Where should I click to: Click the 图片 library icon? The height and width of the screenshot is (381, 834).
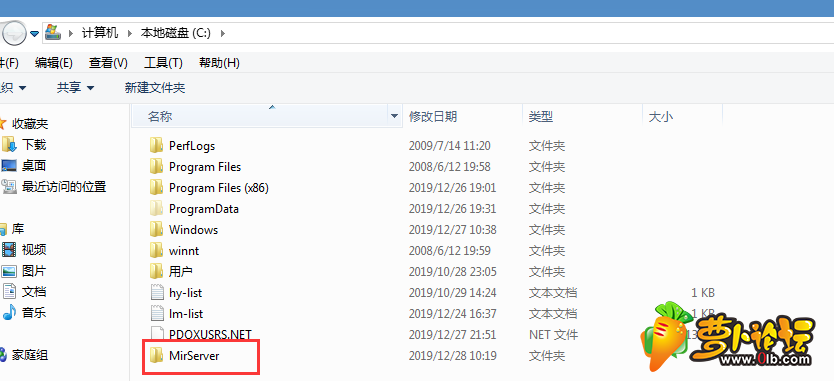point(9,271)
